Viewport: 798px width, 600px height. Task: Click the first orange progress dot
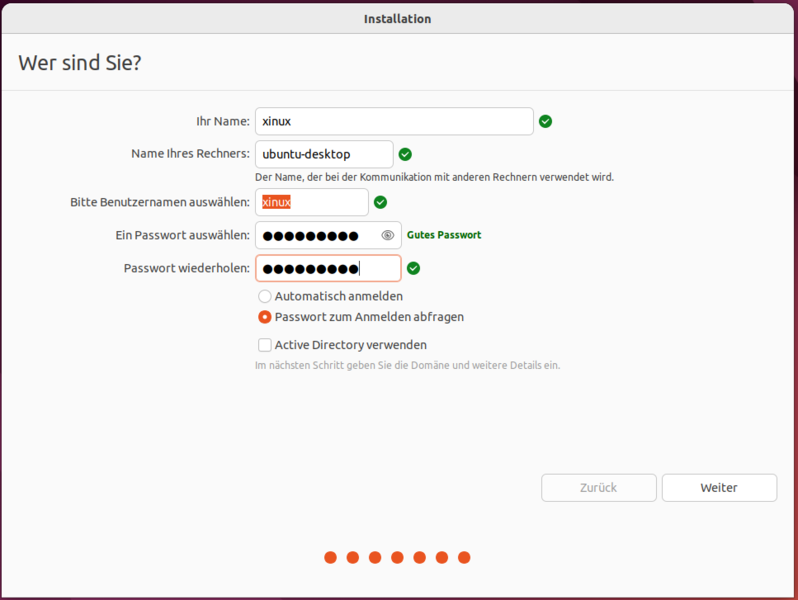(x=331, y=558)
